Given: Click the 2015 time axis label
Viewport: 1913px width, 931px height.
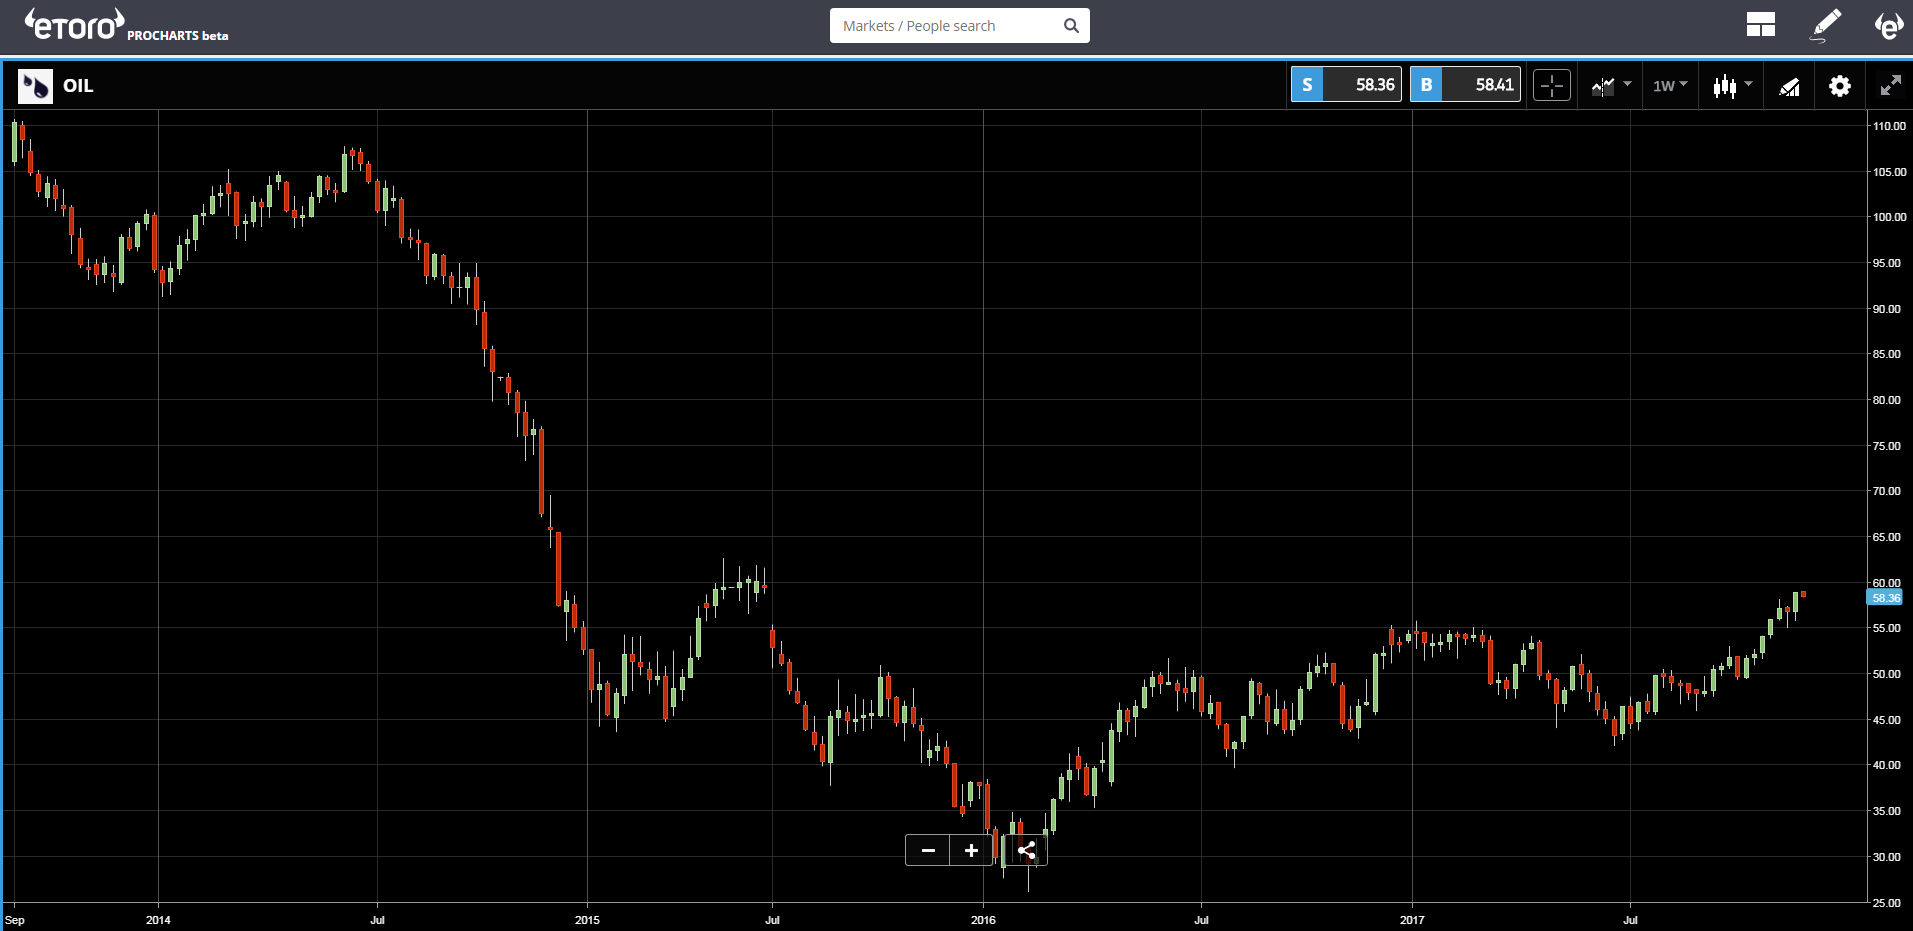Looking at the screenshot, I should (587, 920).
